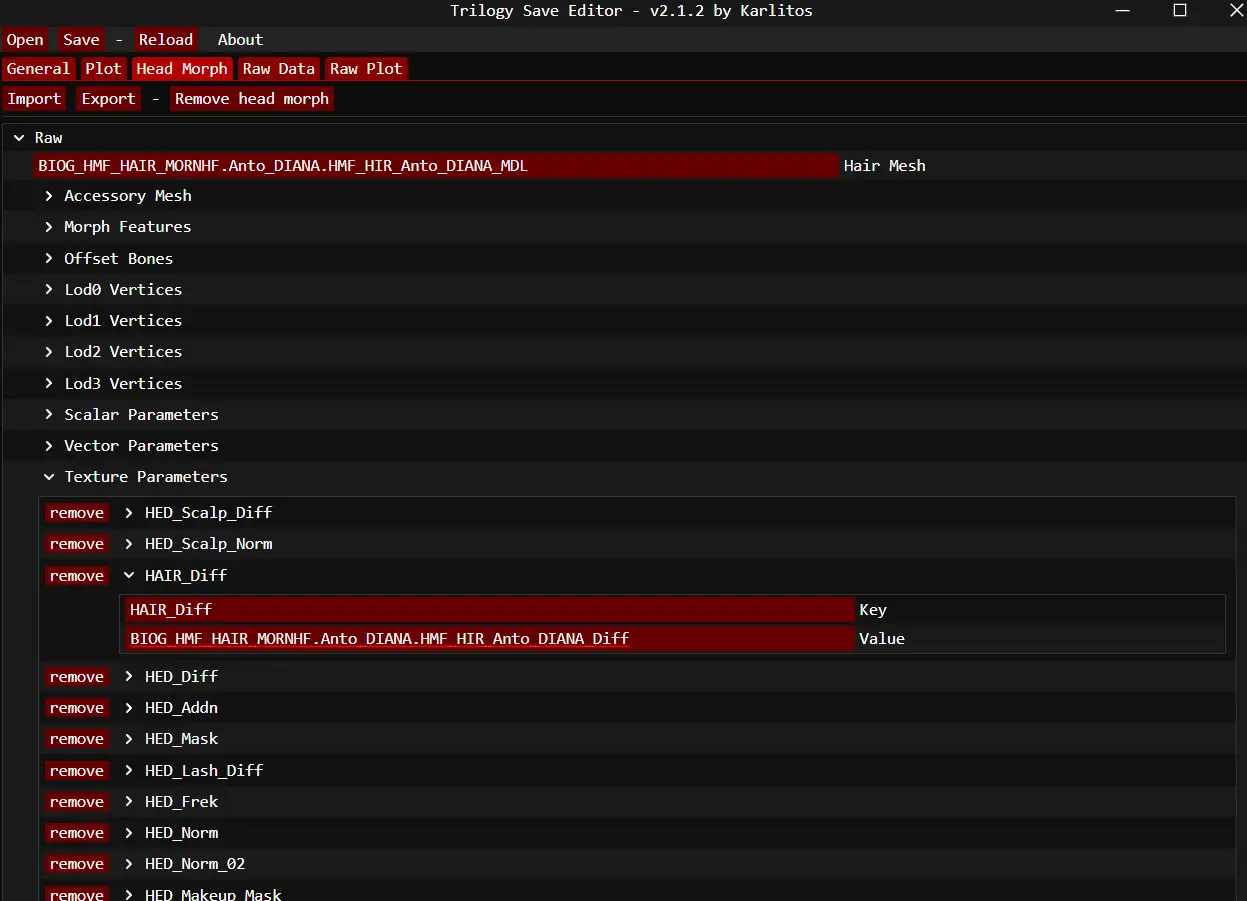Expand Offset Bones node
Viewport: 1247px width, 901px height.
pos(49,258)
